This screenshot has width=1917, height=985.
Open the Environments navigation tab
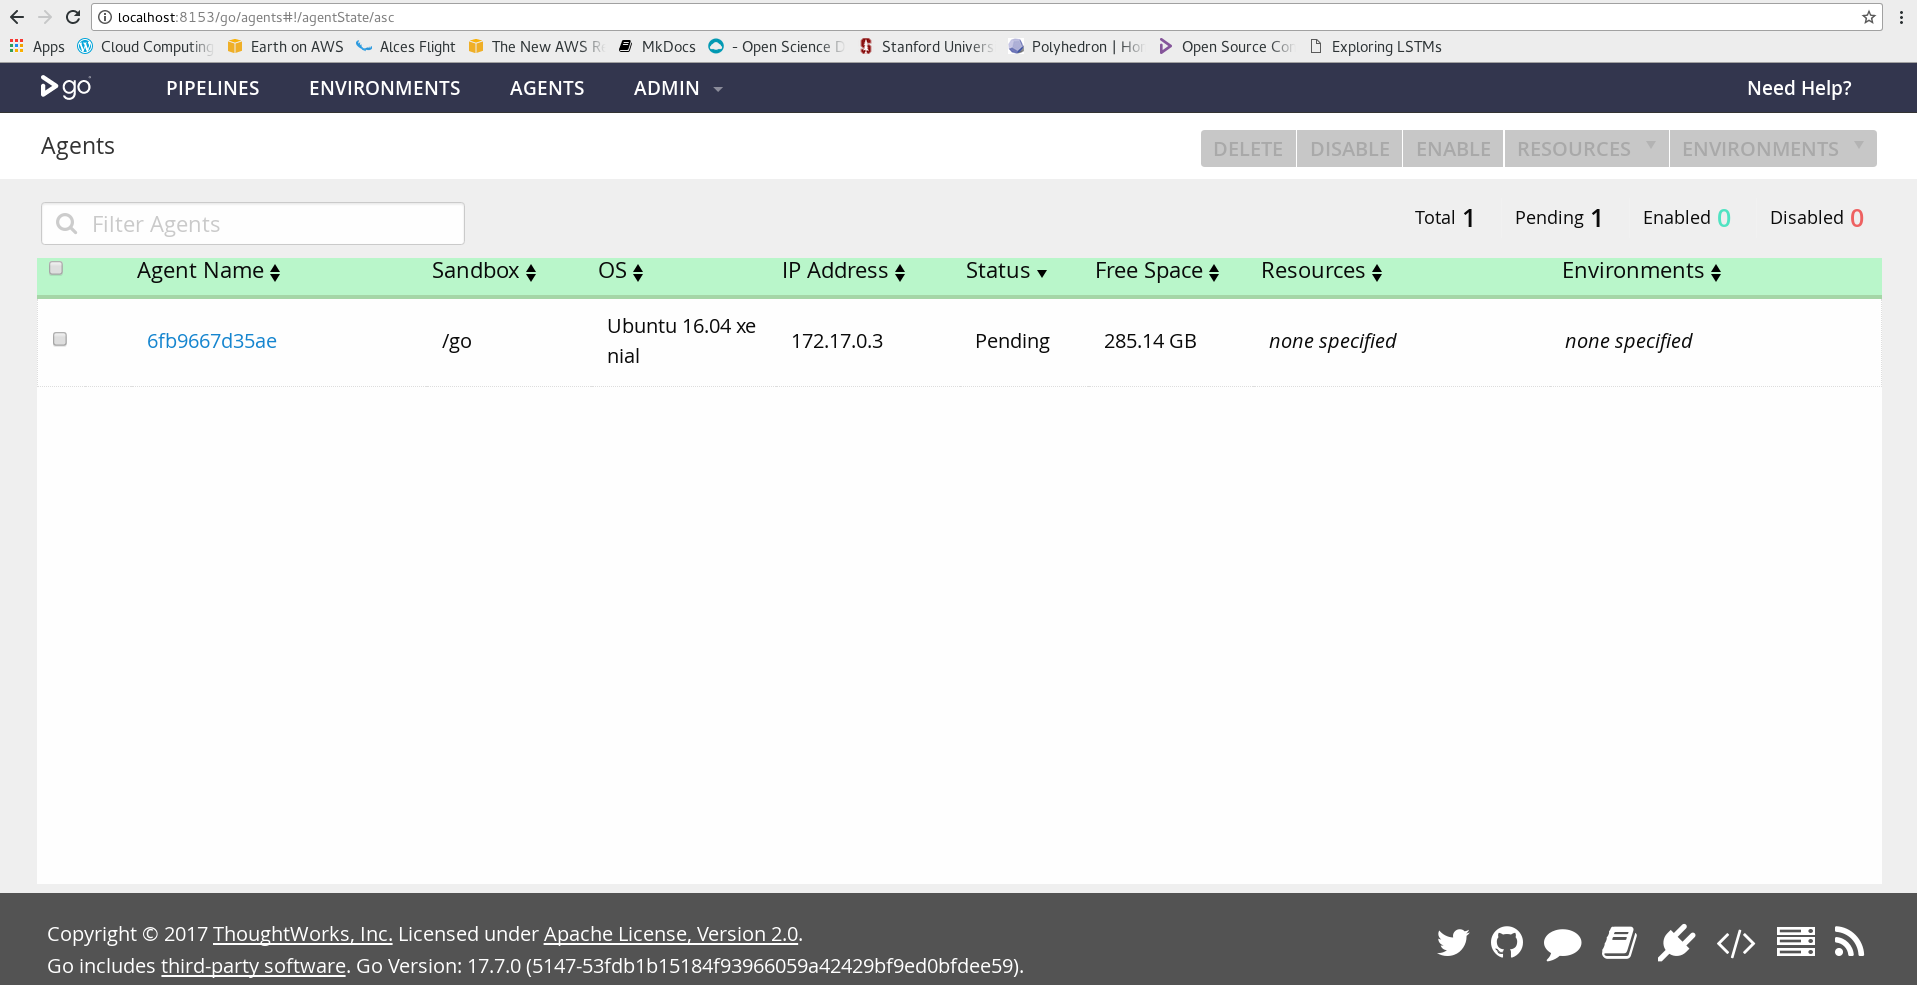(384, 89)
